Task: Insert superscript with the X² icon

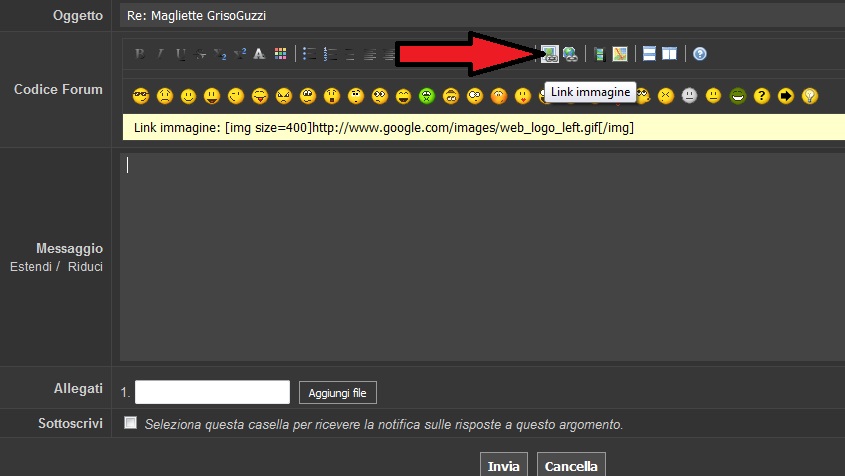Action: (240, 54)
